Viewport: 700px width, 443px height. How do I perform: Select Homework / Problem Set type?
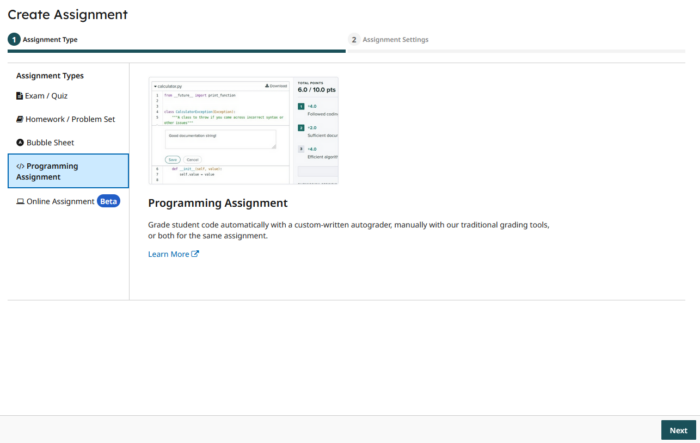(x=66, y=119)
